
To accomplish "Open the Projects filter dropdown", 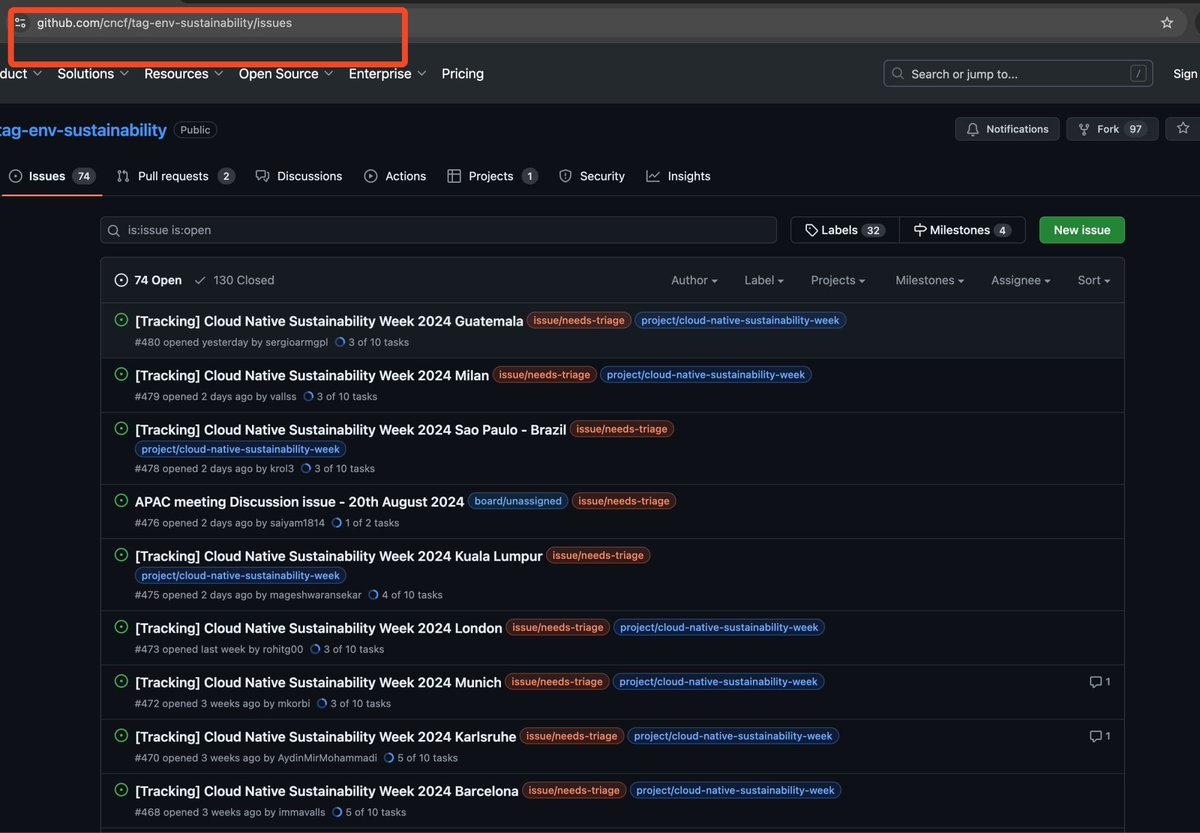I will point(838,281).
